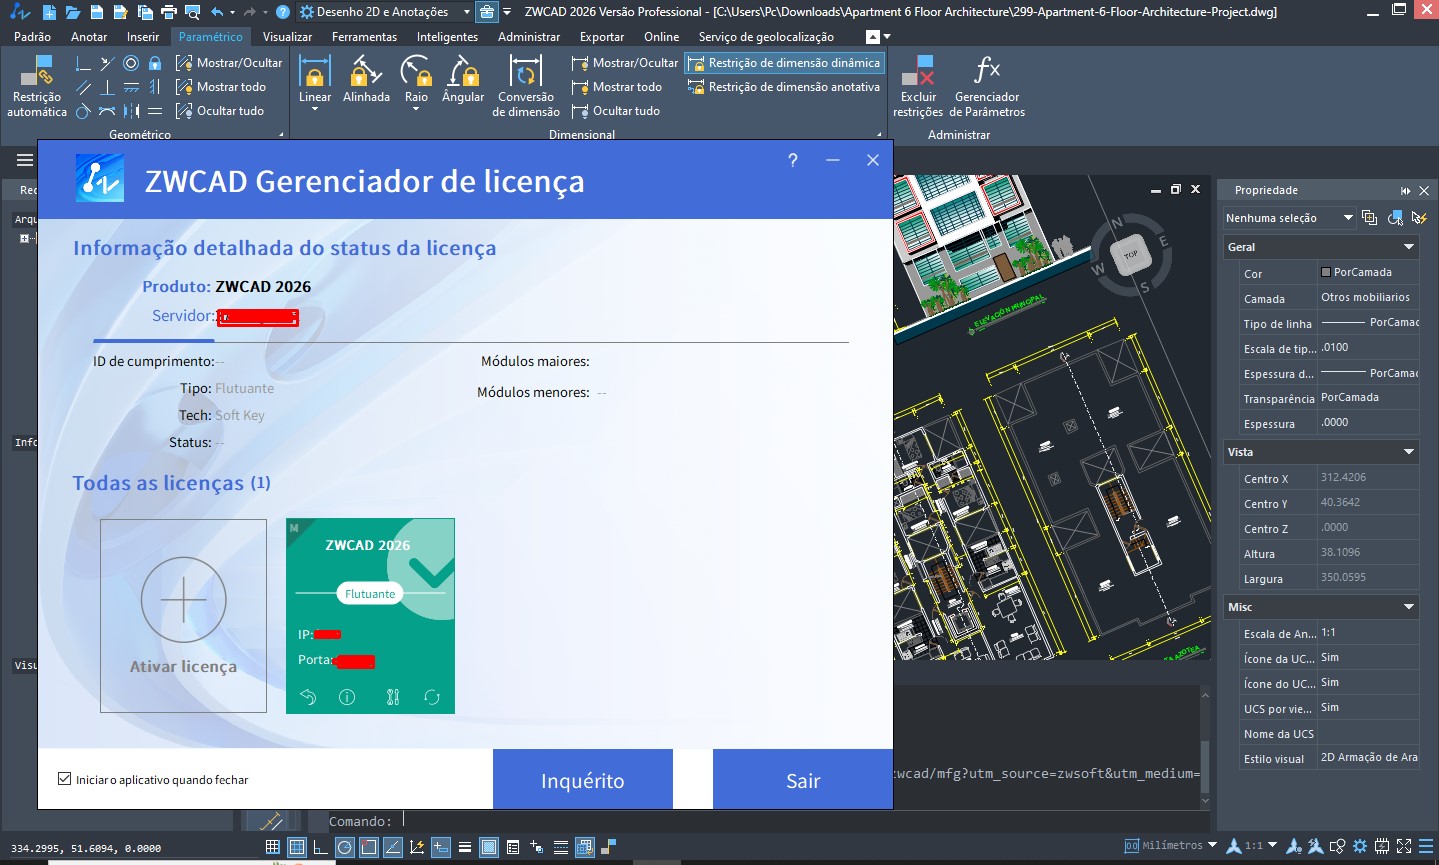This screenshot has height=865, width=1439.
Task: Select the Alinhada dimensional constraint tool
Action: (366, 79)
